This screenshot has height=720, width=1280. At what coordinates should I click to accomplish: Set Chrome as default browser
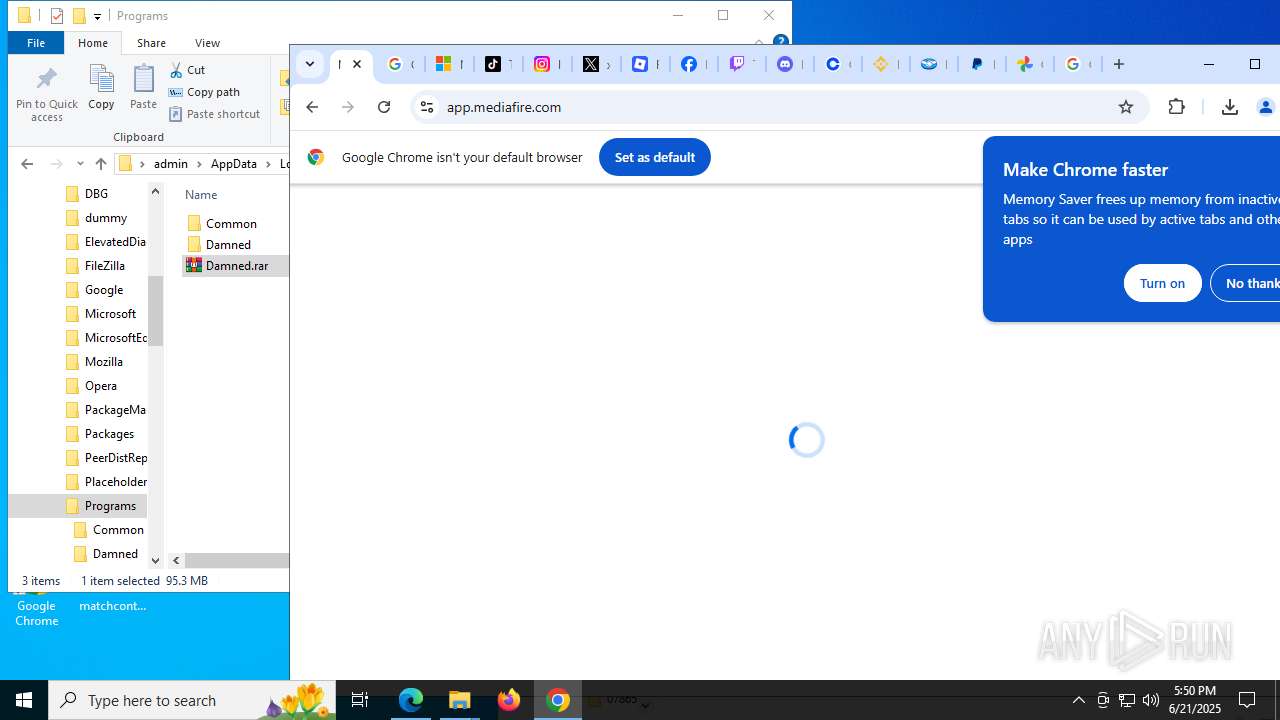[x=655, y=157]
